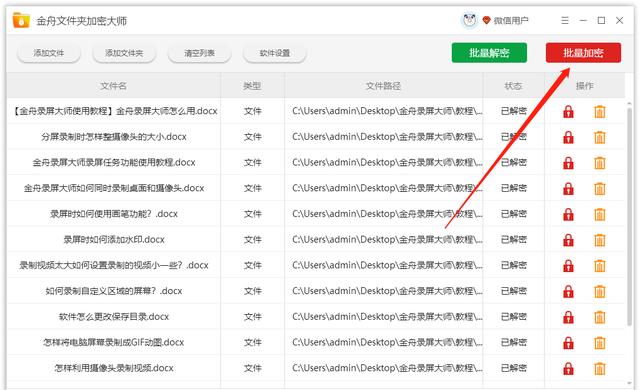Encrypt 软件怎么更改保存目录.docx via lock icon
Viewport: 640px width, 390px height.
[x=568, y=317]
